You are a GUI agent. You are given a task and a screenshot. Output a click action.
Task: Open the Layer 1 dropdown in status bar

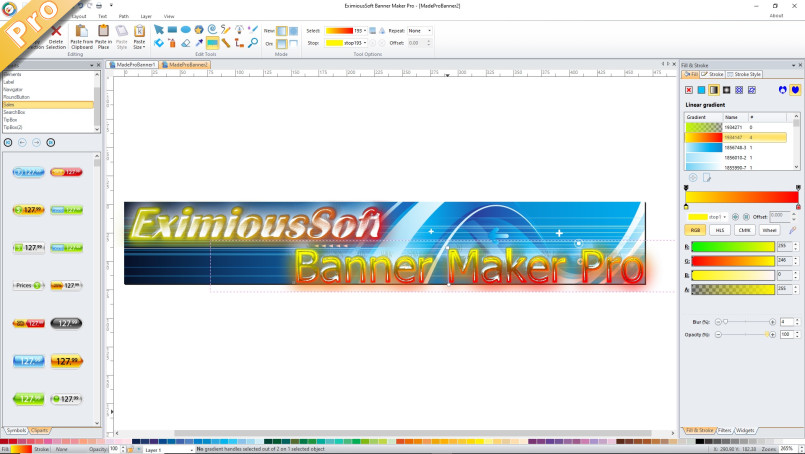[168, 449]
